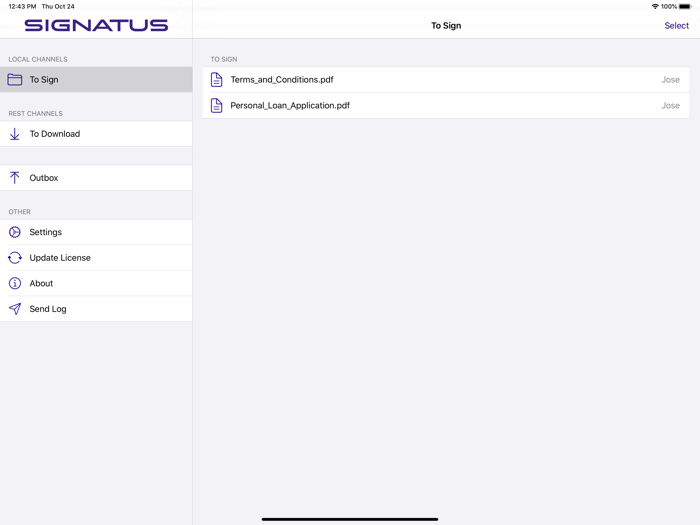Click the About info icon
The image size is (700, 525).
(x=15, y=283)
